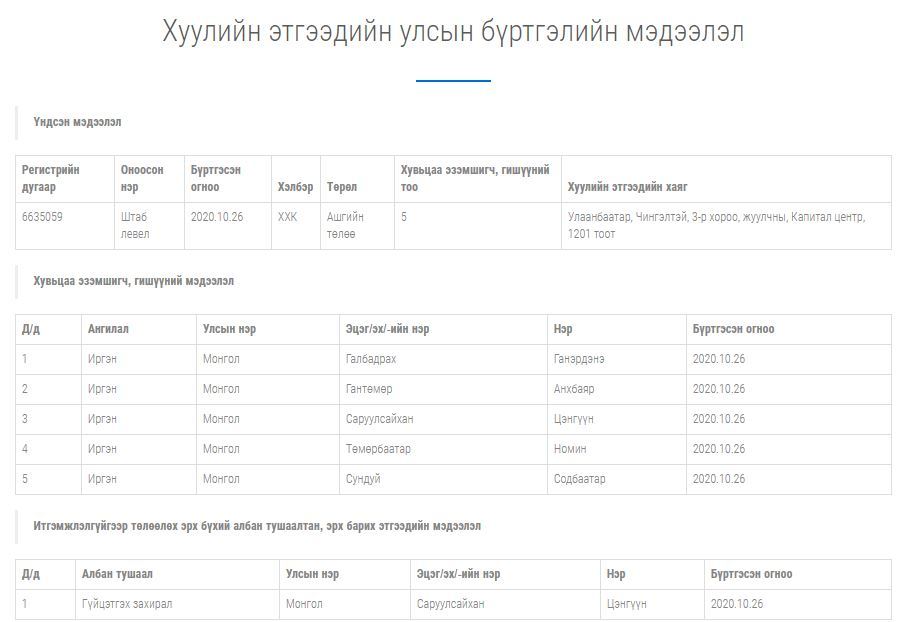Viewport: 906px width, 622px height.
Task: Select the position 'Гүйцэтгэх захирал'
Action: 127,604
